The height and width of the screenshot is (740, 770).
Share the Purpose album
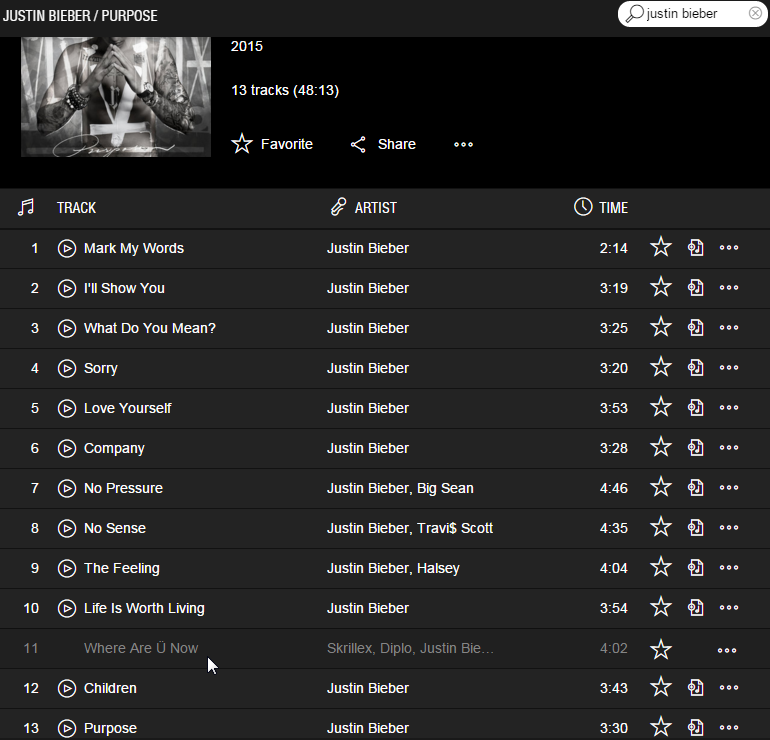pos(383,144)
